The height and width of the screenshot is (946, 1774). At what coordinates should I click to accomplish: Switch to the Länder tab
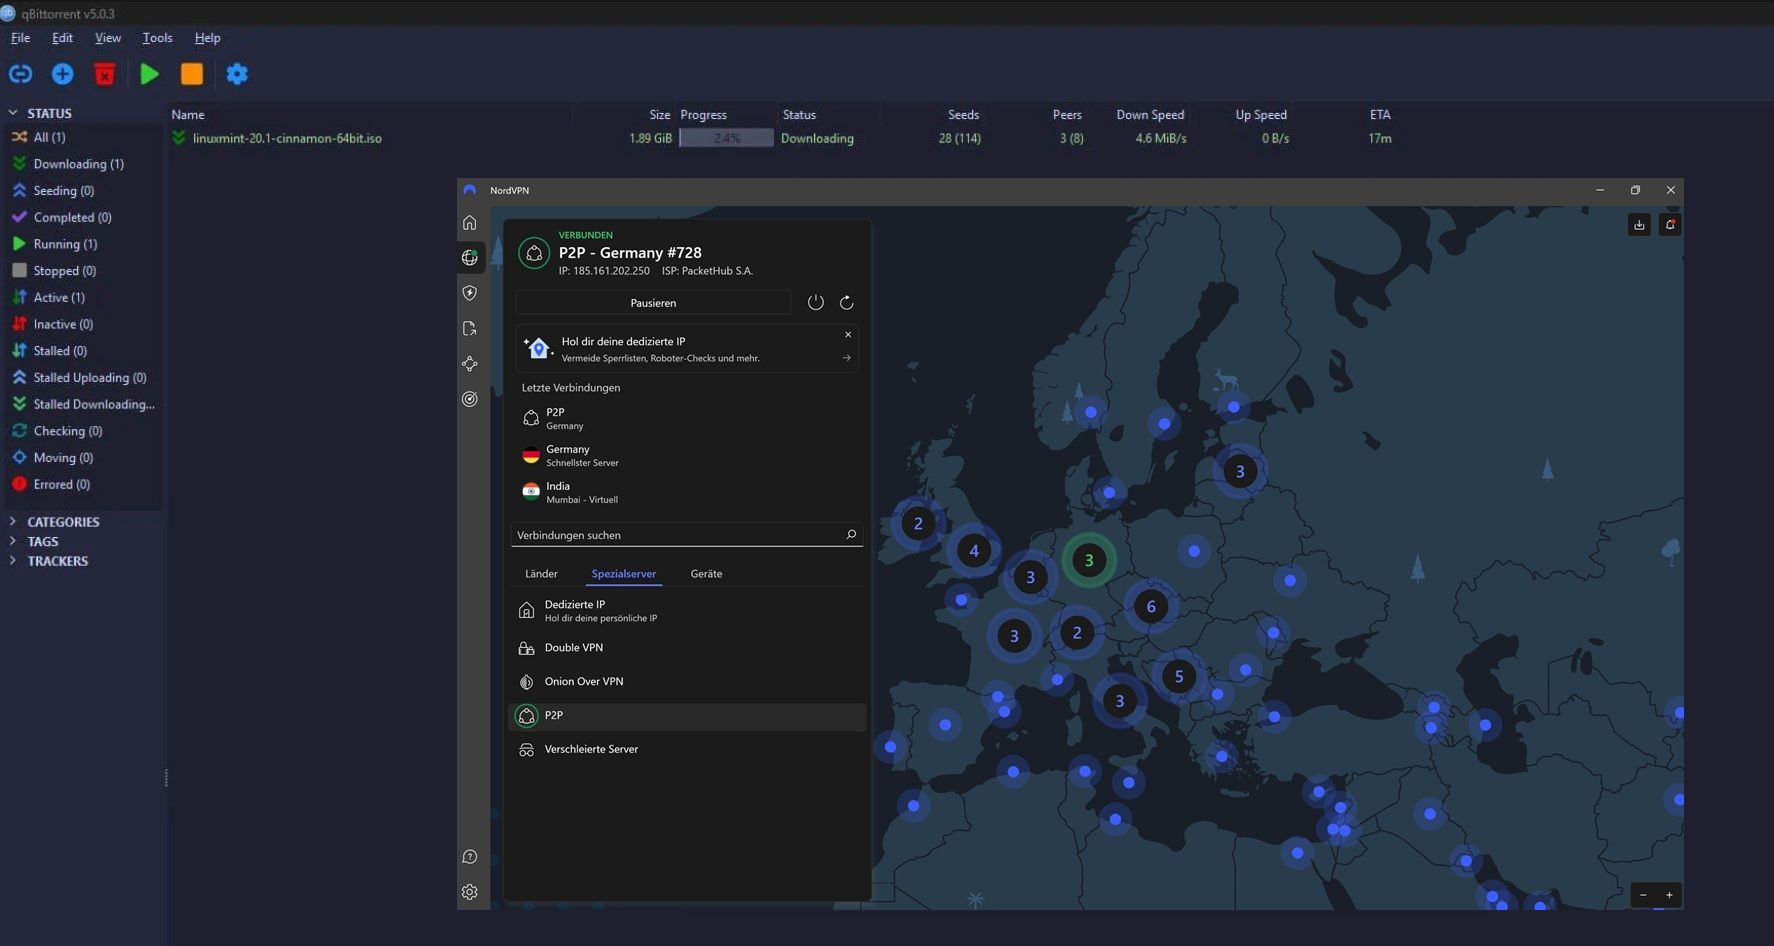(541, 574)
